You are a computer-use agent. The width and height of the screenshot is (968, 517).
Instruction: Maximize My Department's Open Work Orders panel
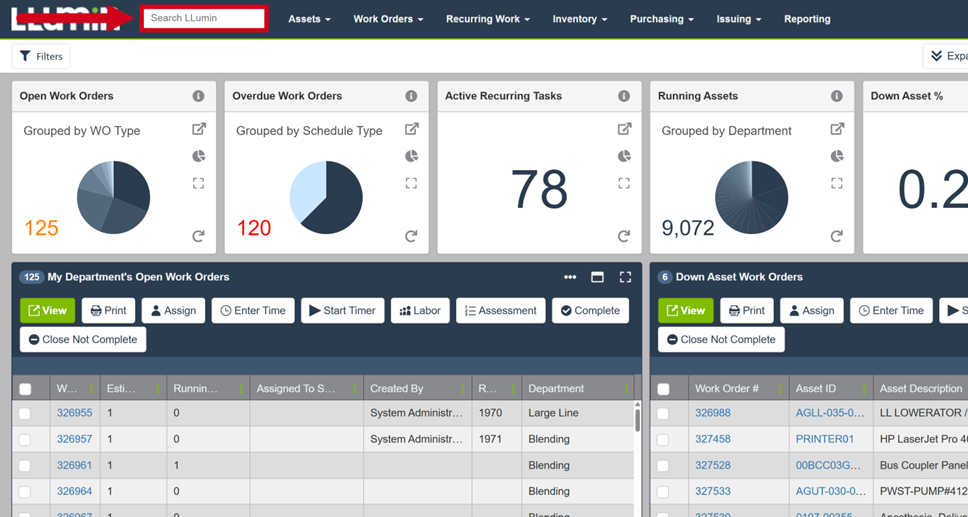[x=597, y=277]
